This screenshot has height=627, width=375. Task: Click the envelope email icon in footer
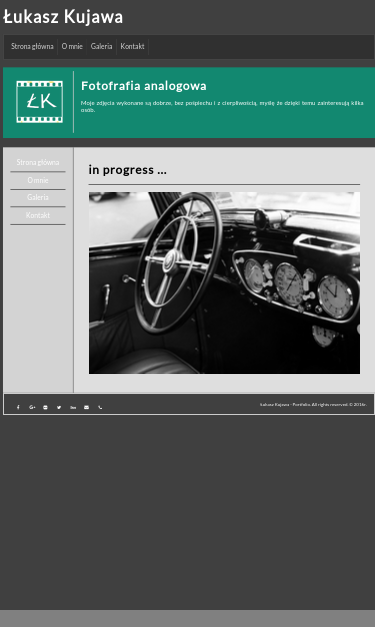[86, 407]
